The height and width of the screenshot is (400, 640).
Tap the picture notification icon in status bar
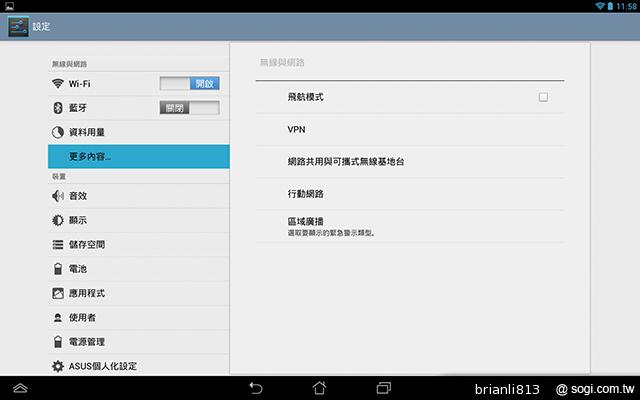point(9,6)
